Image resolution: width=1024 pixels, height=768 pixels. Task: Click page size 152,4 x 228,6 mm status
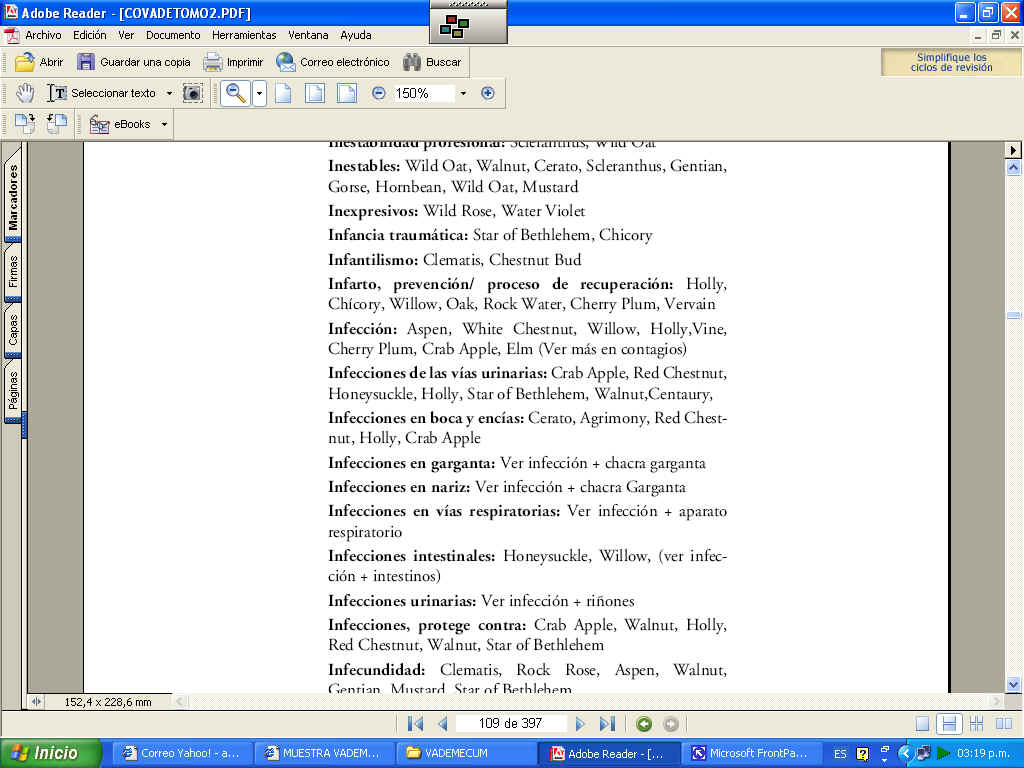[108, 702]
